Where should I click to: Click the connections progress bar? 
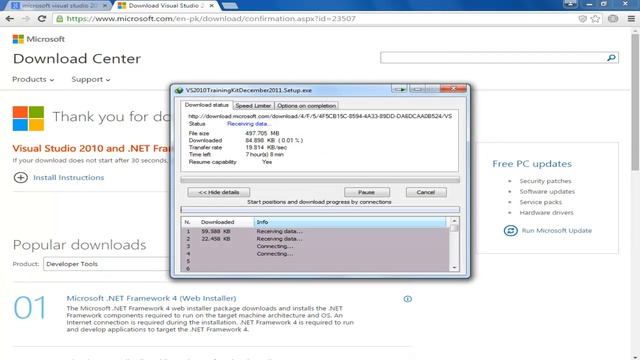coord(320,210)
